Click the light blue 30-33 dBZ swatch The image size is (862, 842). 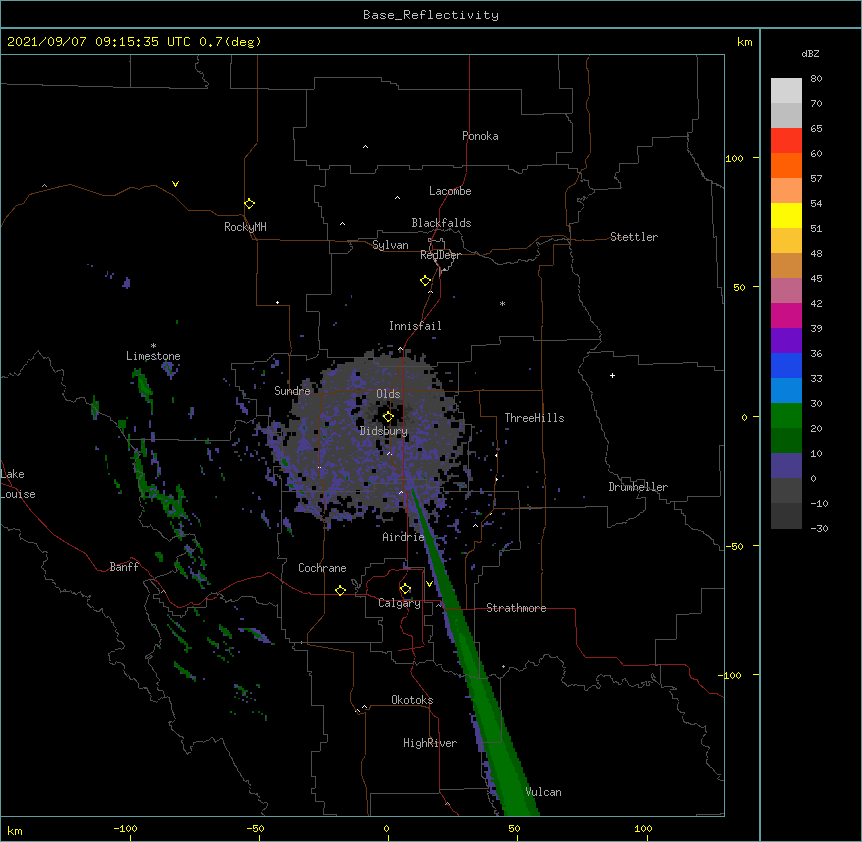coord(786,391)
